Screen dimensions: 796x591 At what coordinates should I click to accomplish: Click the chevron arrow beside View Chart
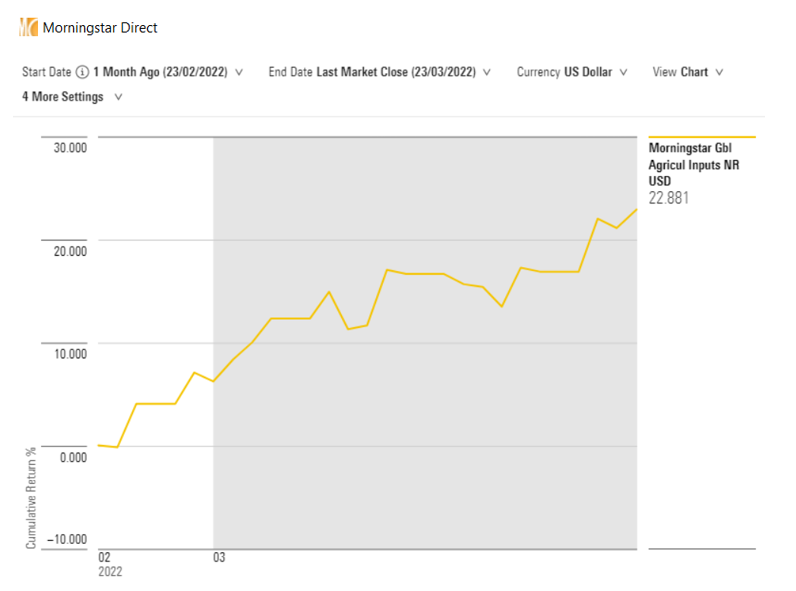(719, 72)
